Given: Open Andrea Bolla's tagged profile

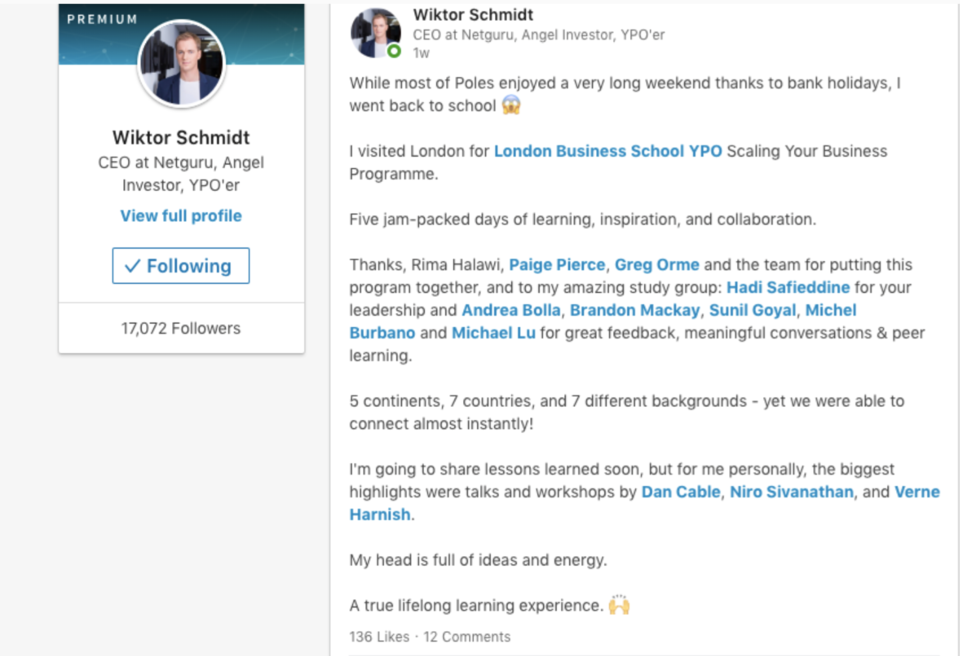Looking at the screenshot, I should pyautogui.click(x=511, y=310).
